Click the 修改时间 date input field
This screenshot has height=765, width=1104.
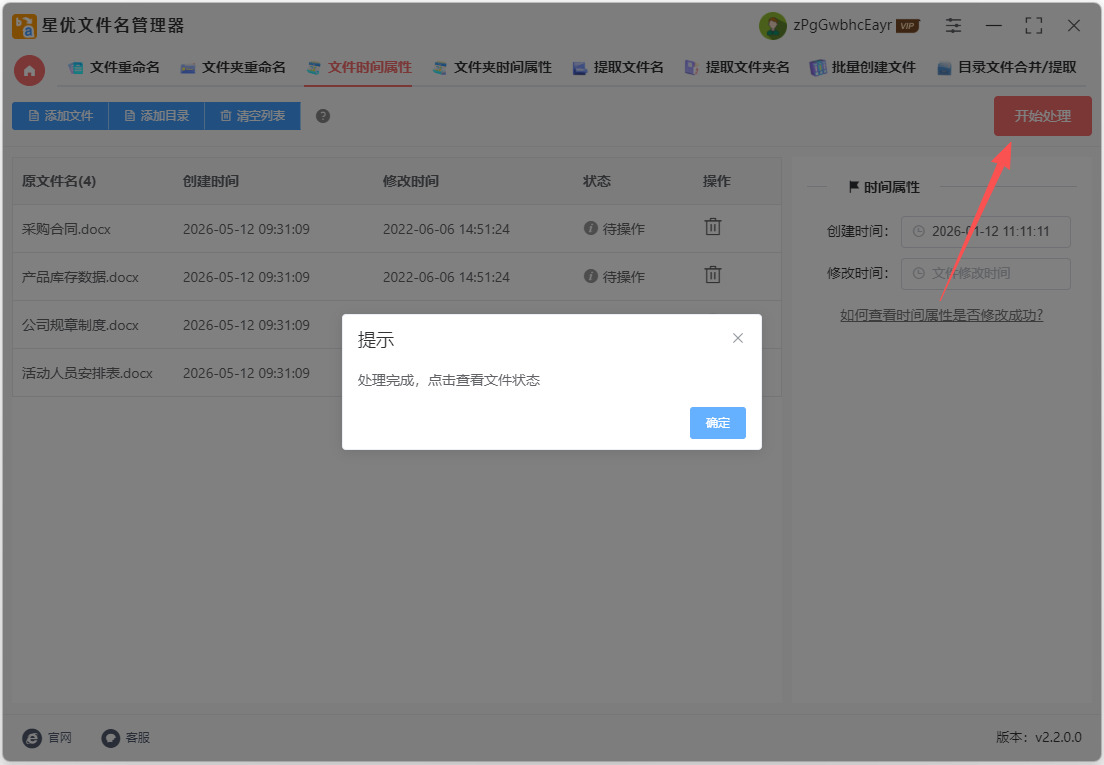coord(986,273)
